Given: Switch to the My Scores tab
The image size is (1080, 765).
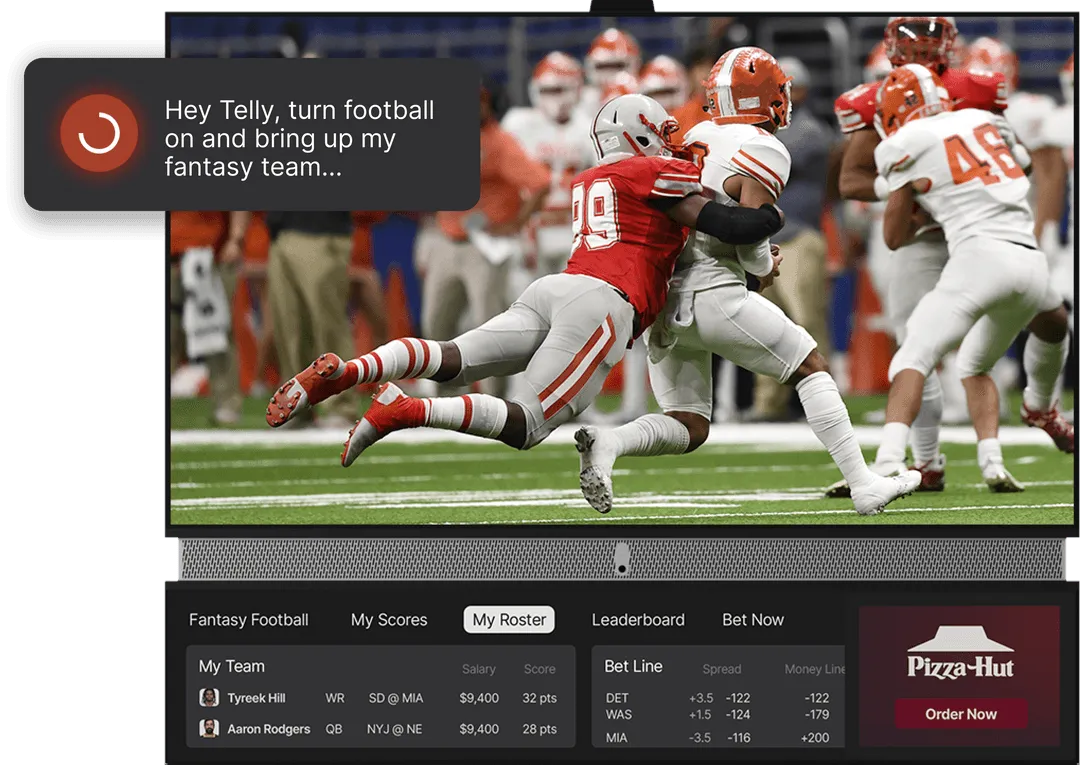Looking at the screenshot, I should click(x=389, y=620).
